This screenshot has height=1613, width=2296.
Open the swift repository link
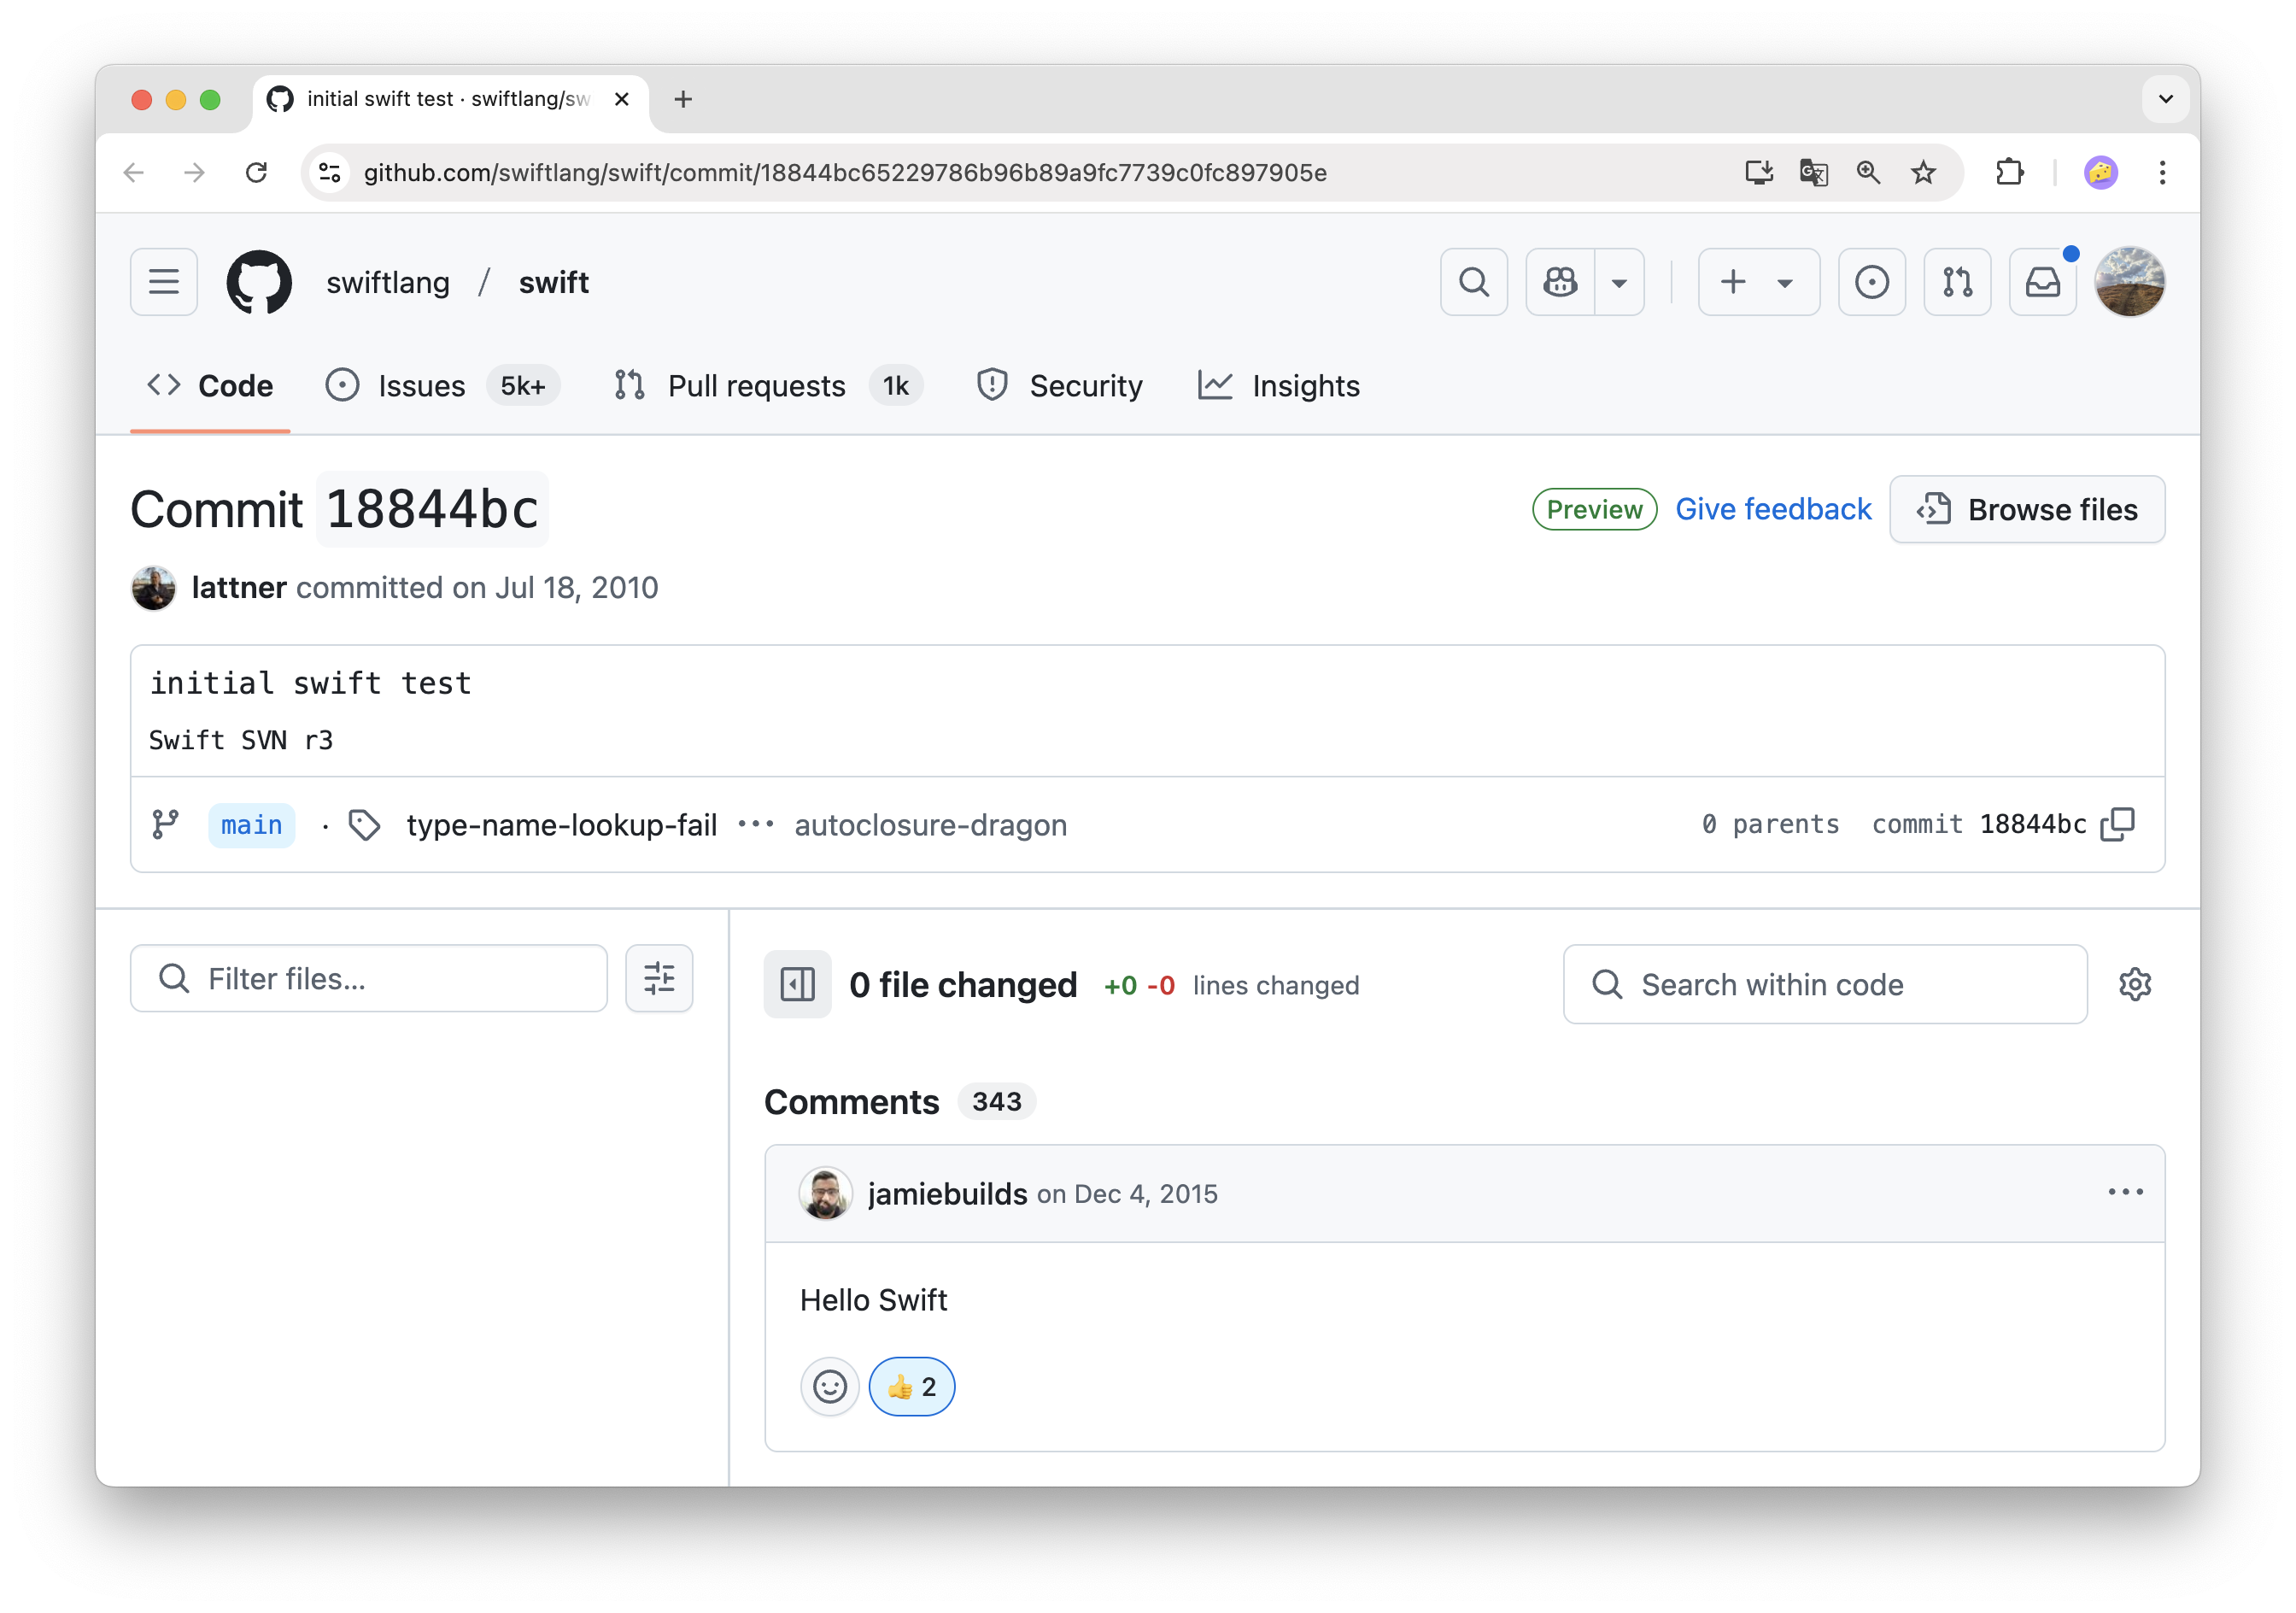coord(554,283)
